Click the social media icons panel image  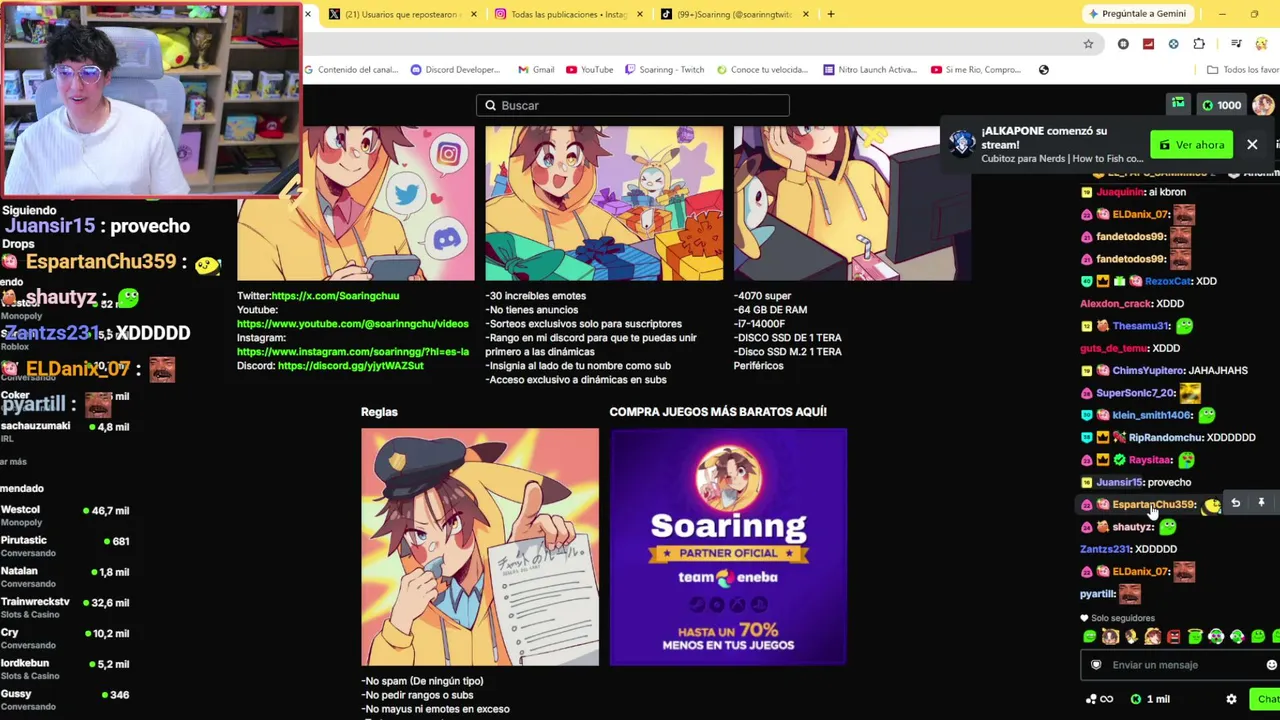click(x=355, y=203)
